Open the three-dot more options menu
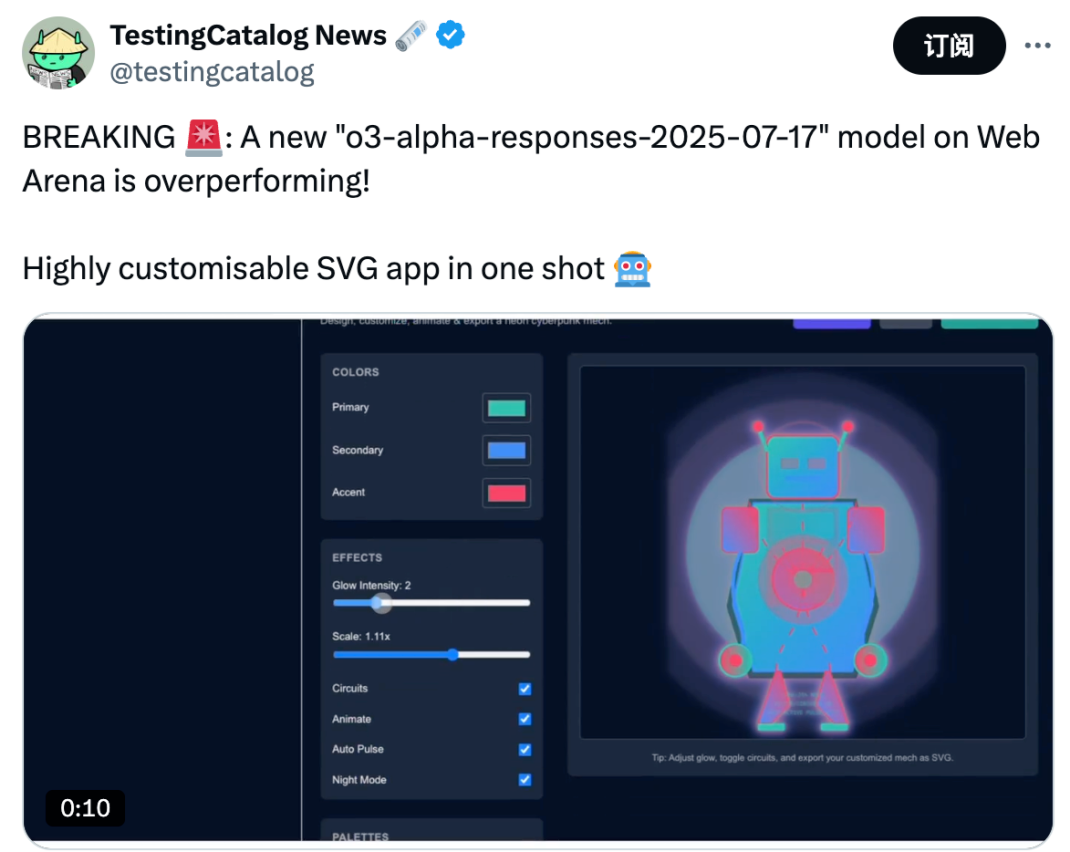 click(x=1038, y=45)
